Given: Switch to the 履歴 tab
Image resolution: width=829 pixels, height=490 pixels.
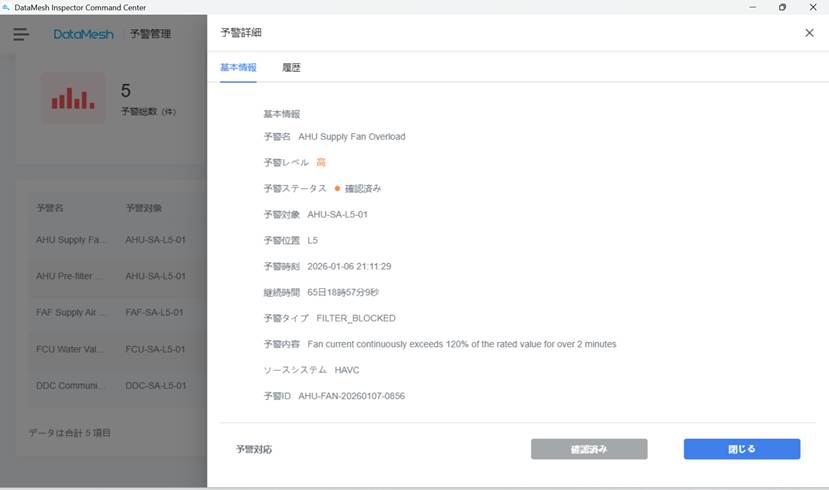Looking at the screenshot, I should pos(291,68).
